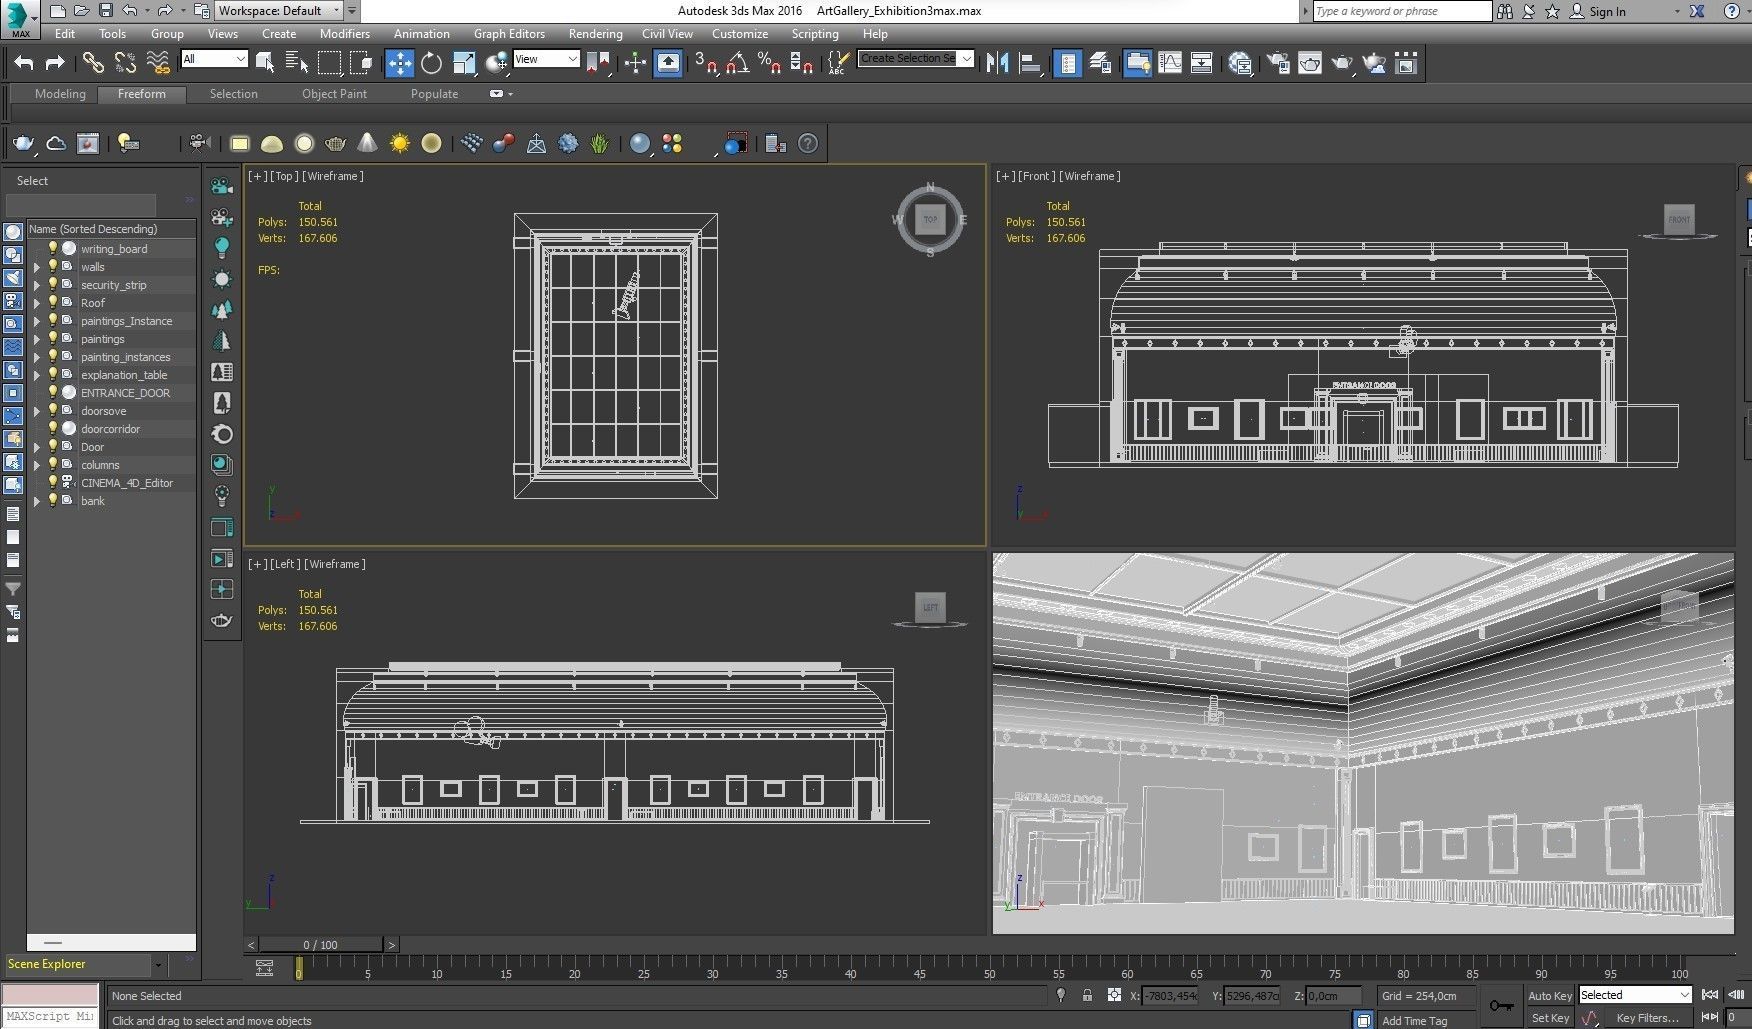Screen dimensions: 1752x1029
Task: Click the Mirror tool icon
Action: (x=997, y=63)
